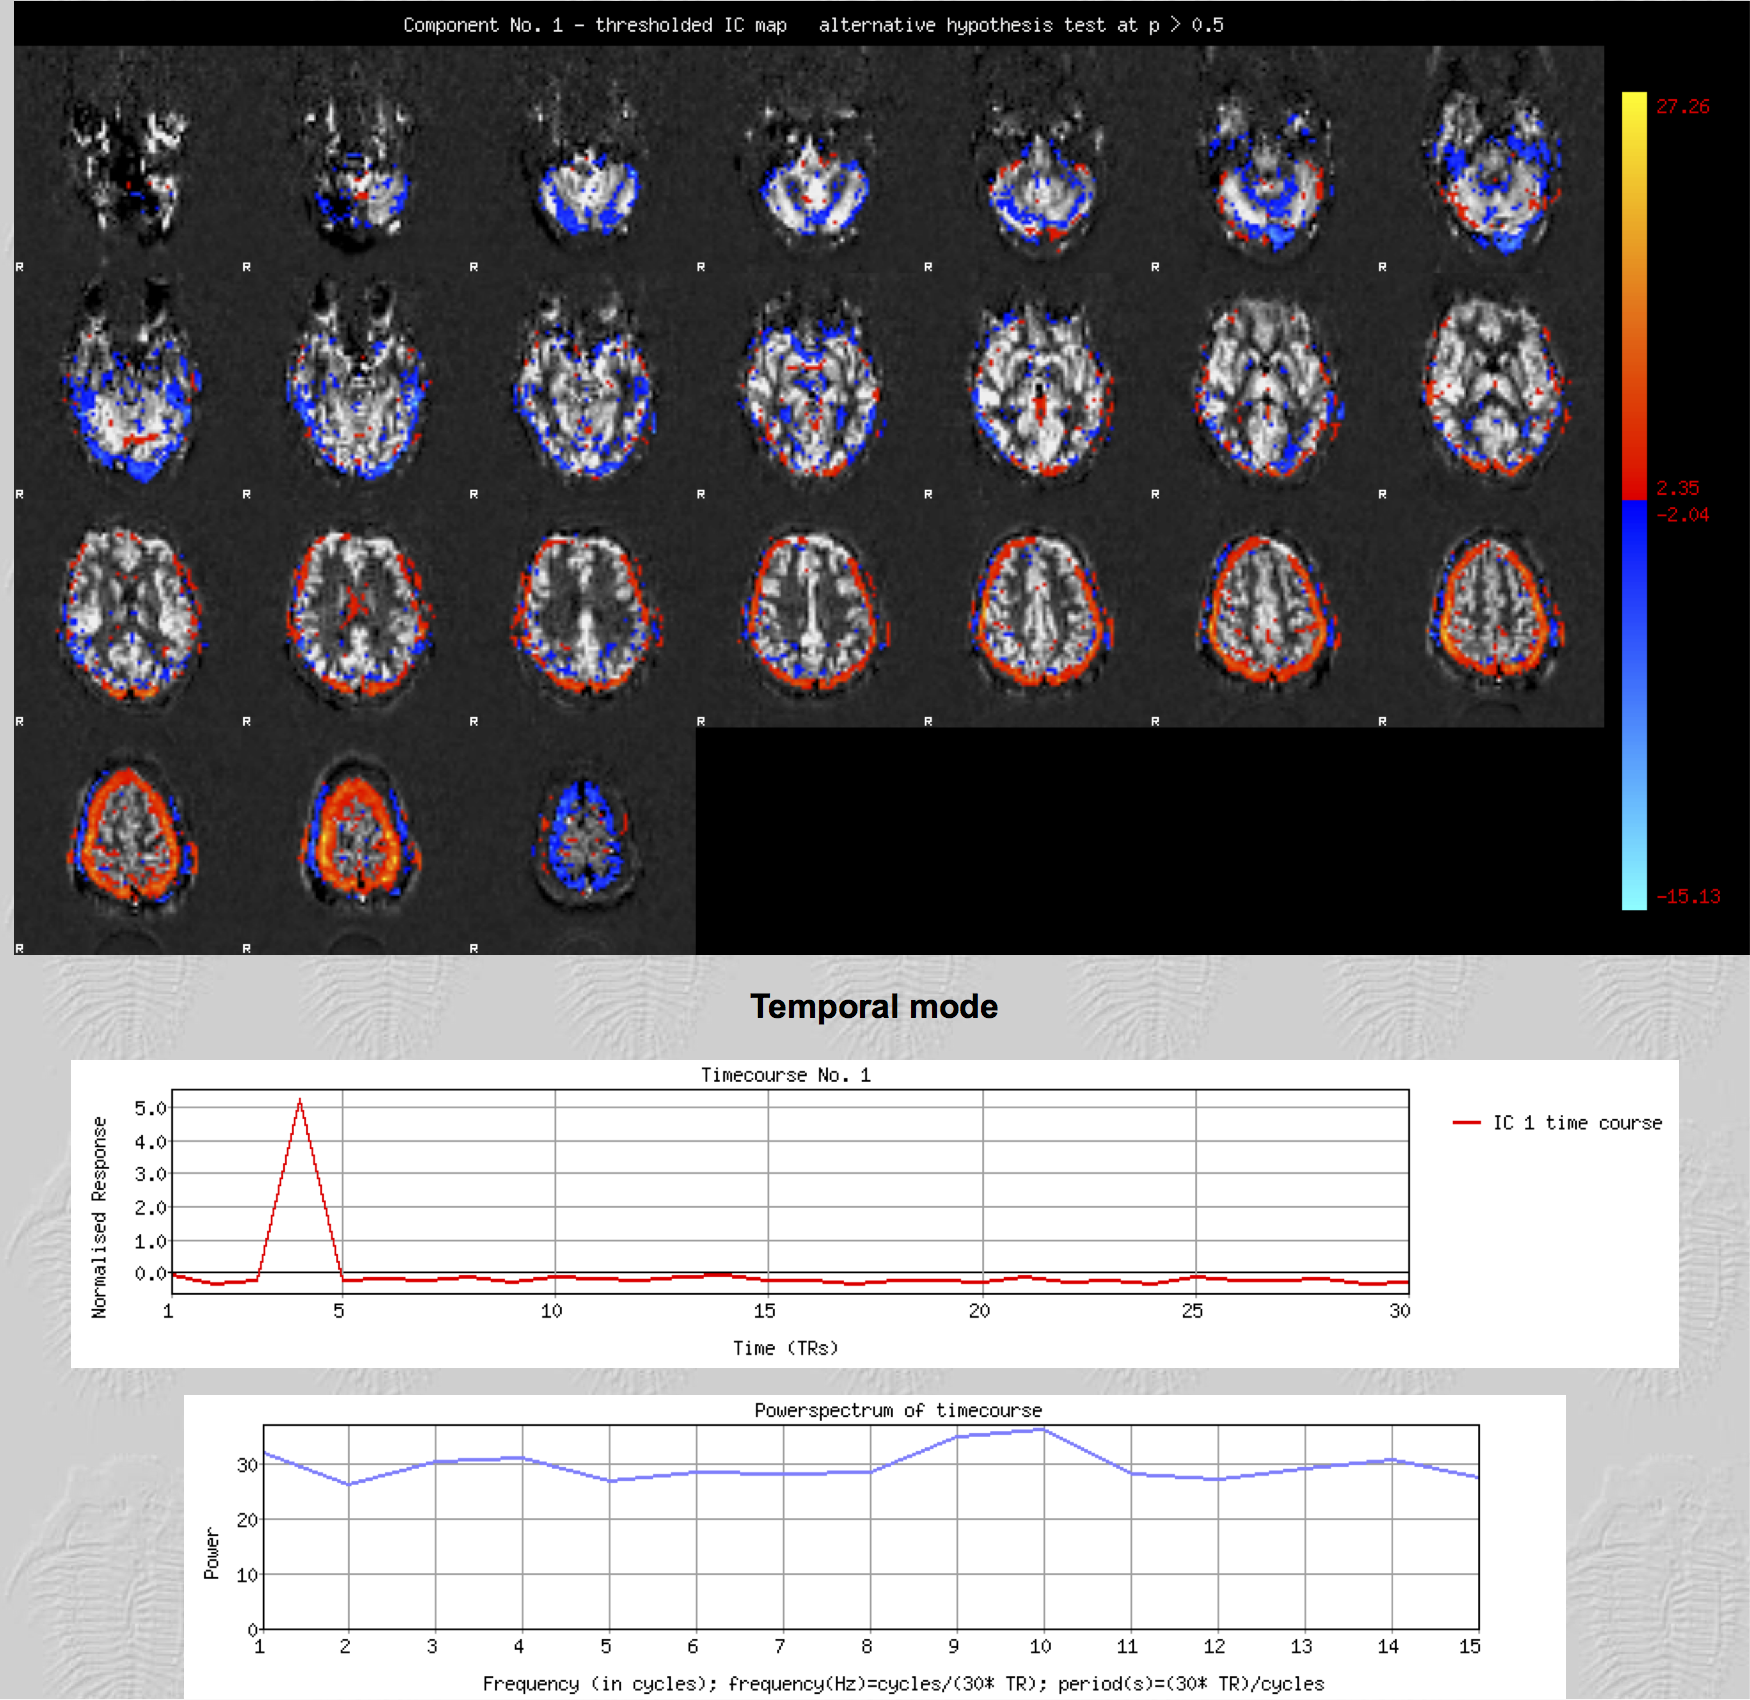
Task: Select the rightmost slice in the third row
Action: point(1492,612)
